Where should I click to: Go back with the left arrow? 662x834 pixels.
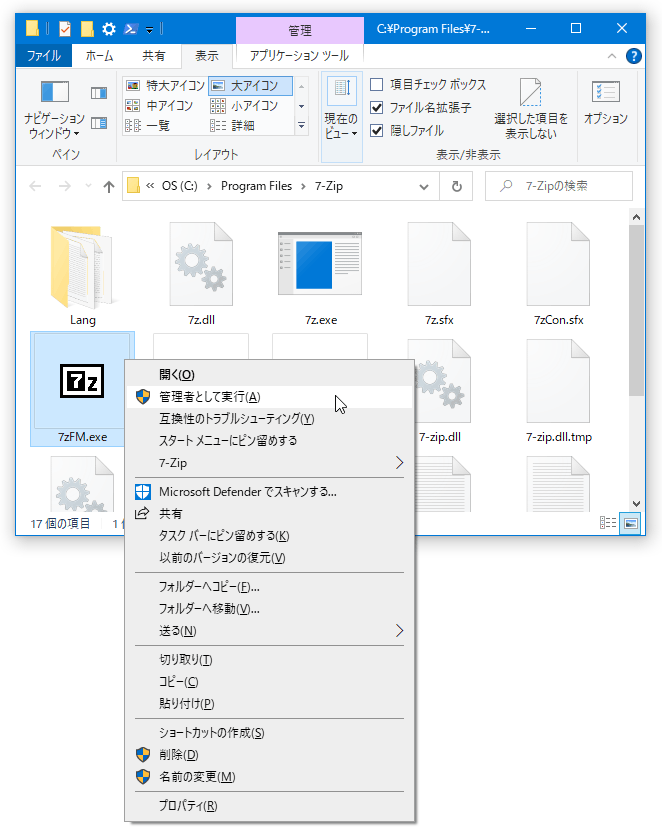pos(35,186)
